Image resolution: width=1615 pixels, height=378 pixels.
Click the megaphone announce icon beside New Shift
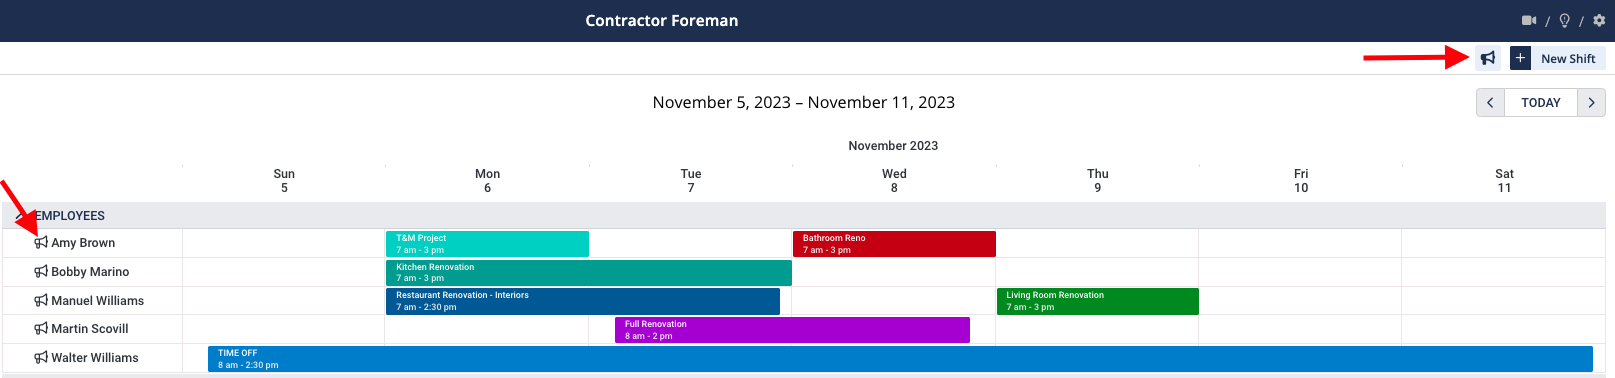point(1488,58)
